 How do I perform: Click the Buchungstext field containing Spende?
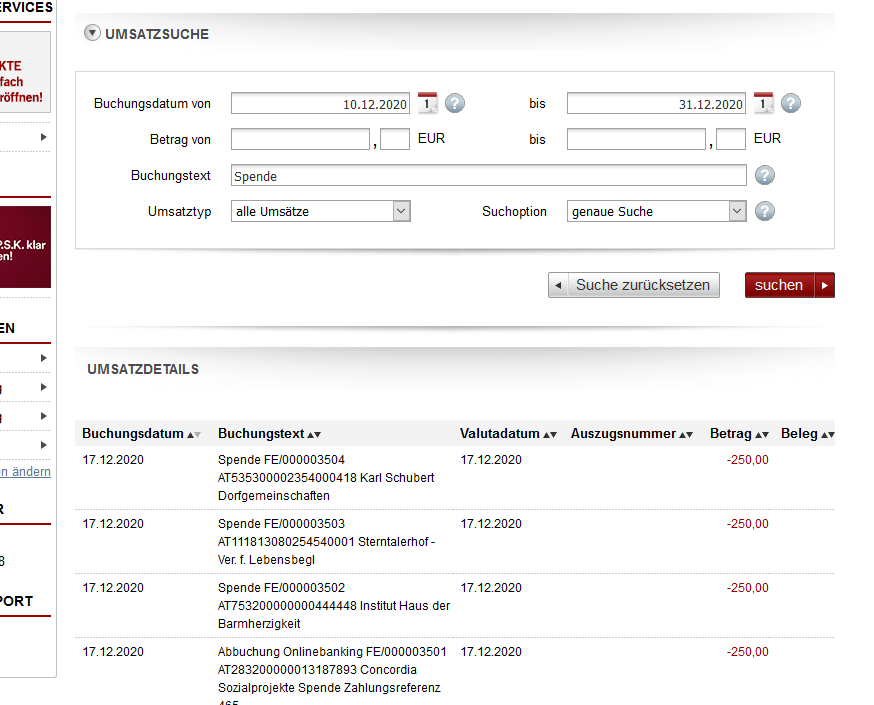pyautogui.click(x=488, y=176)
